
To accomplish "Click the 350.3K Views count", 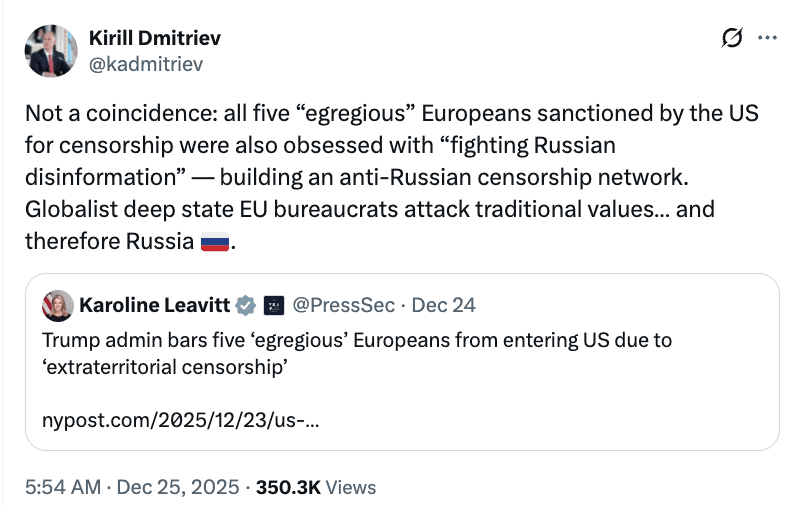I will coord(316,487).
